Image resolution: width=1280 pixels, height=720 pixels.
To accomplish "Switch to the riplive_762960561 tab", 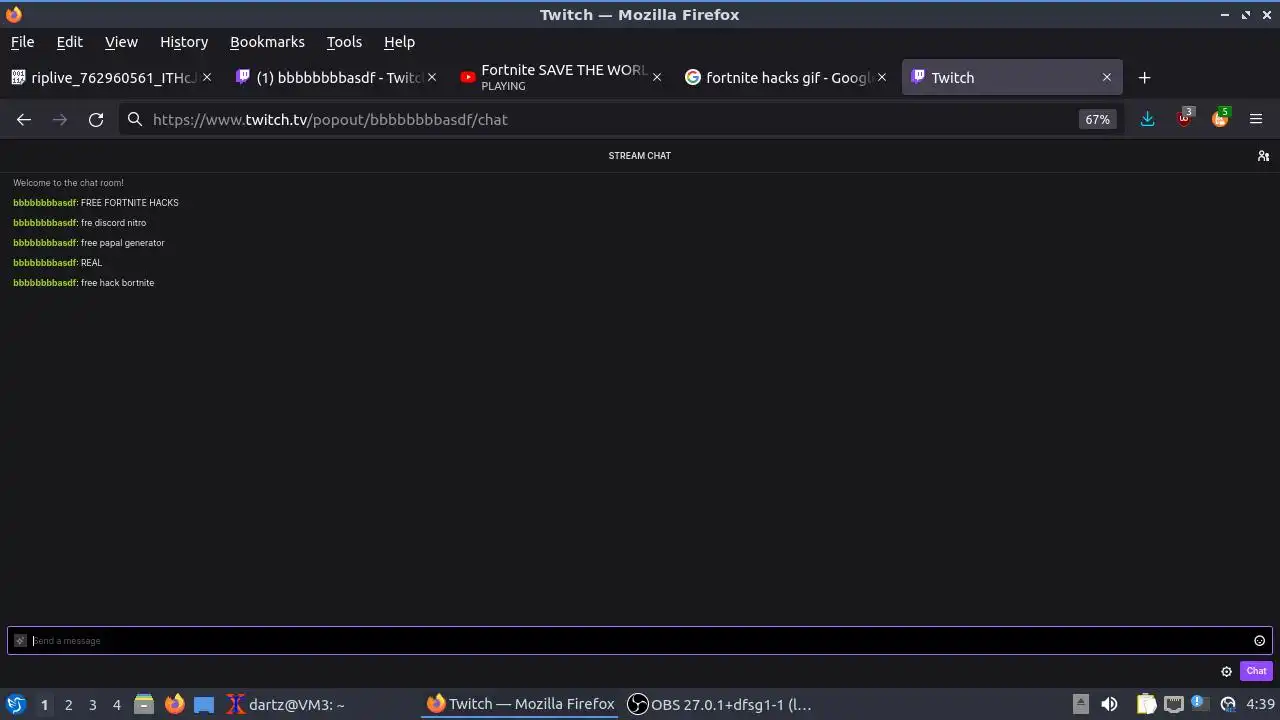I will (110, 77).
